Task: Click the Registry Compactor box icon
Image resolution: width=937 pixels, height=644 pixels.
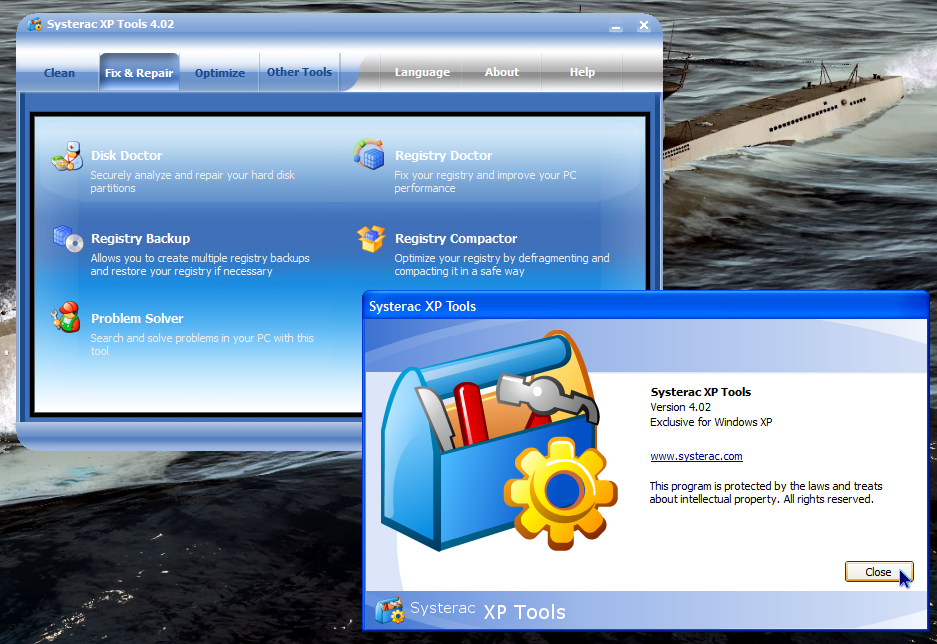Action: [371, 239]
